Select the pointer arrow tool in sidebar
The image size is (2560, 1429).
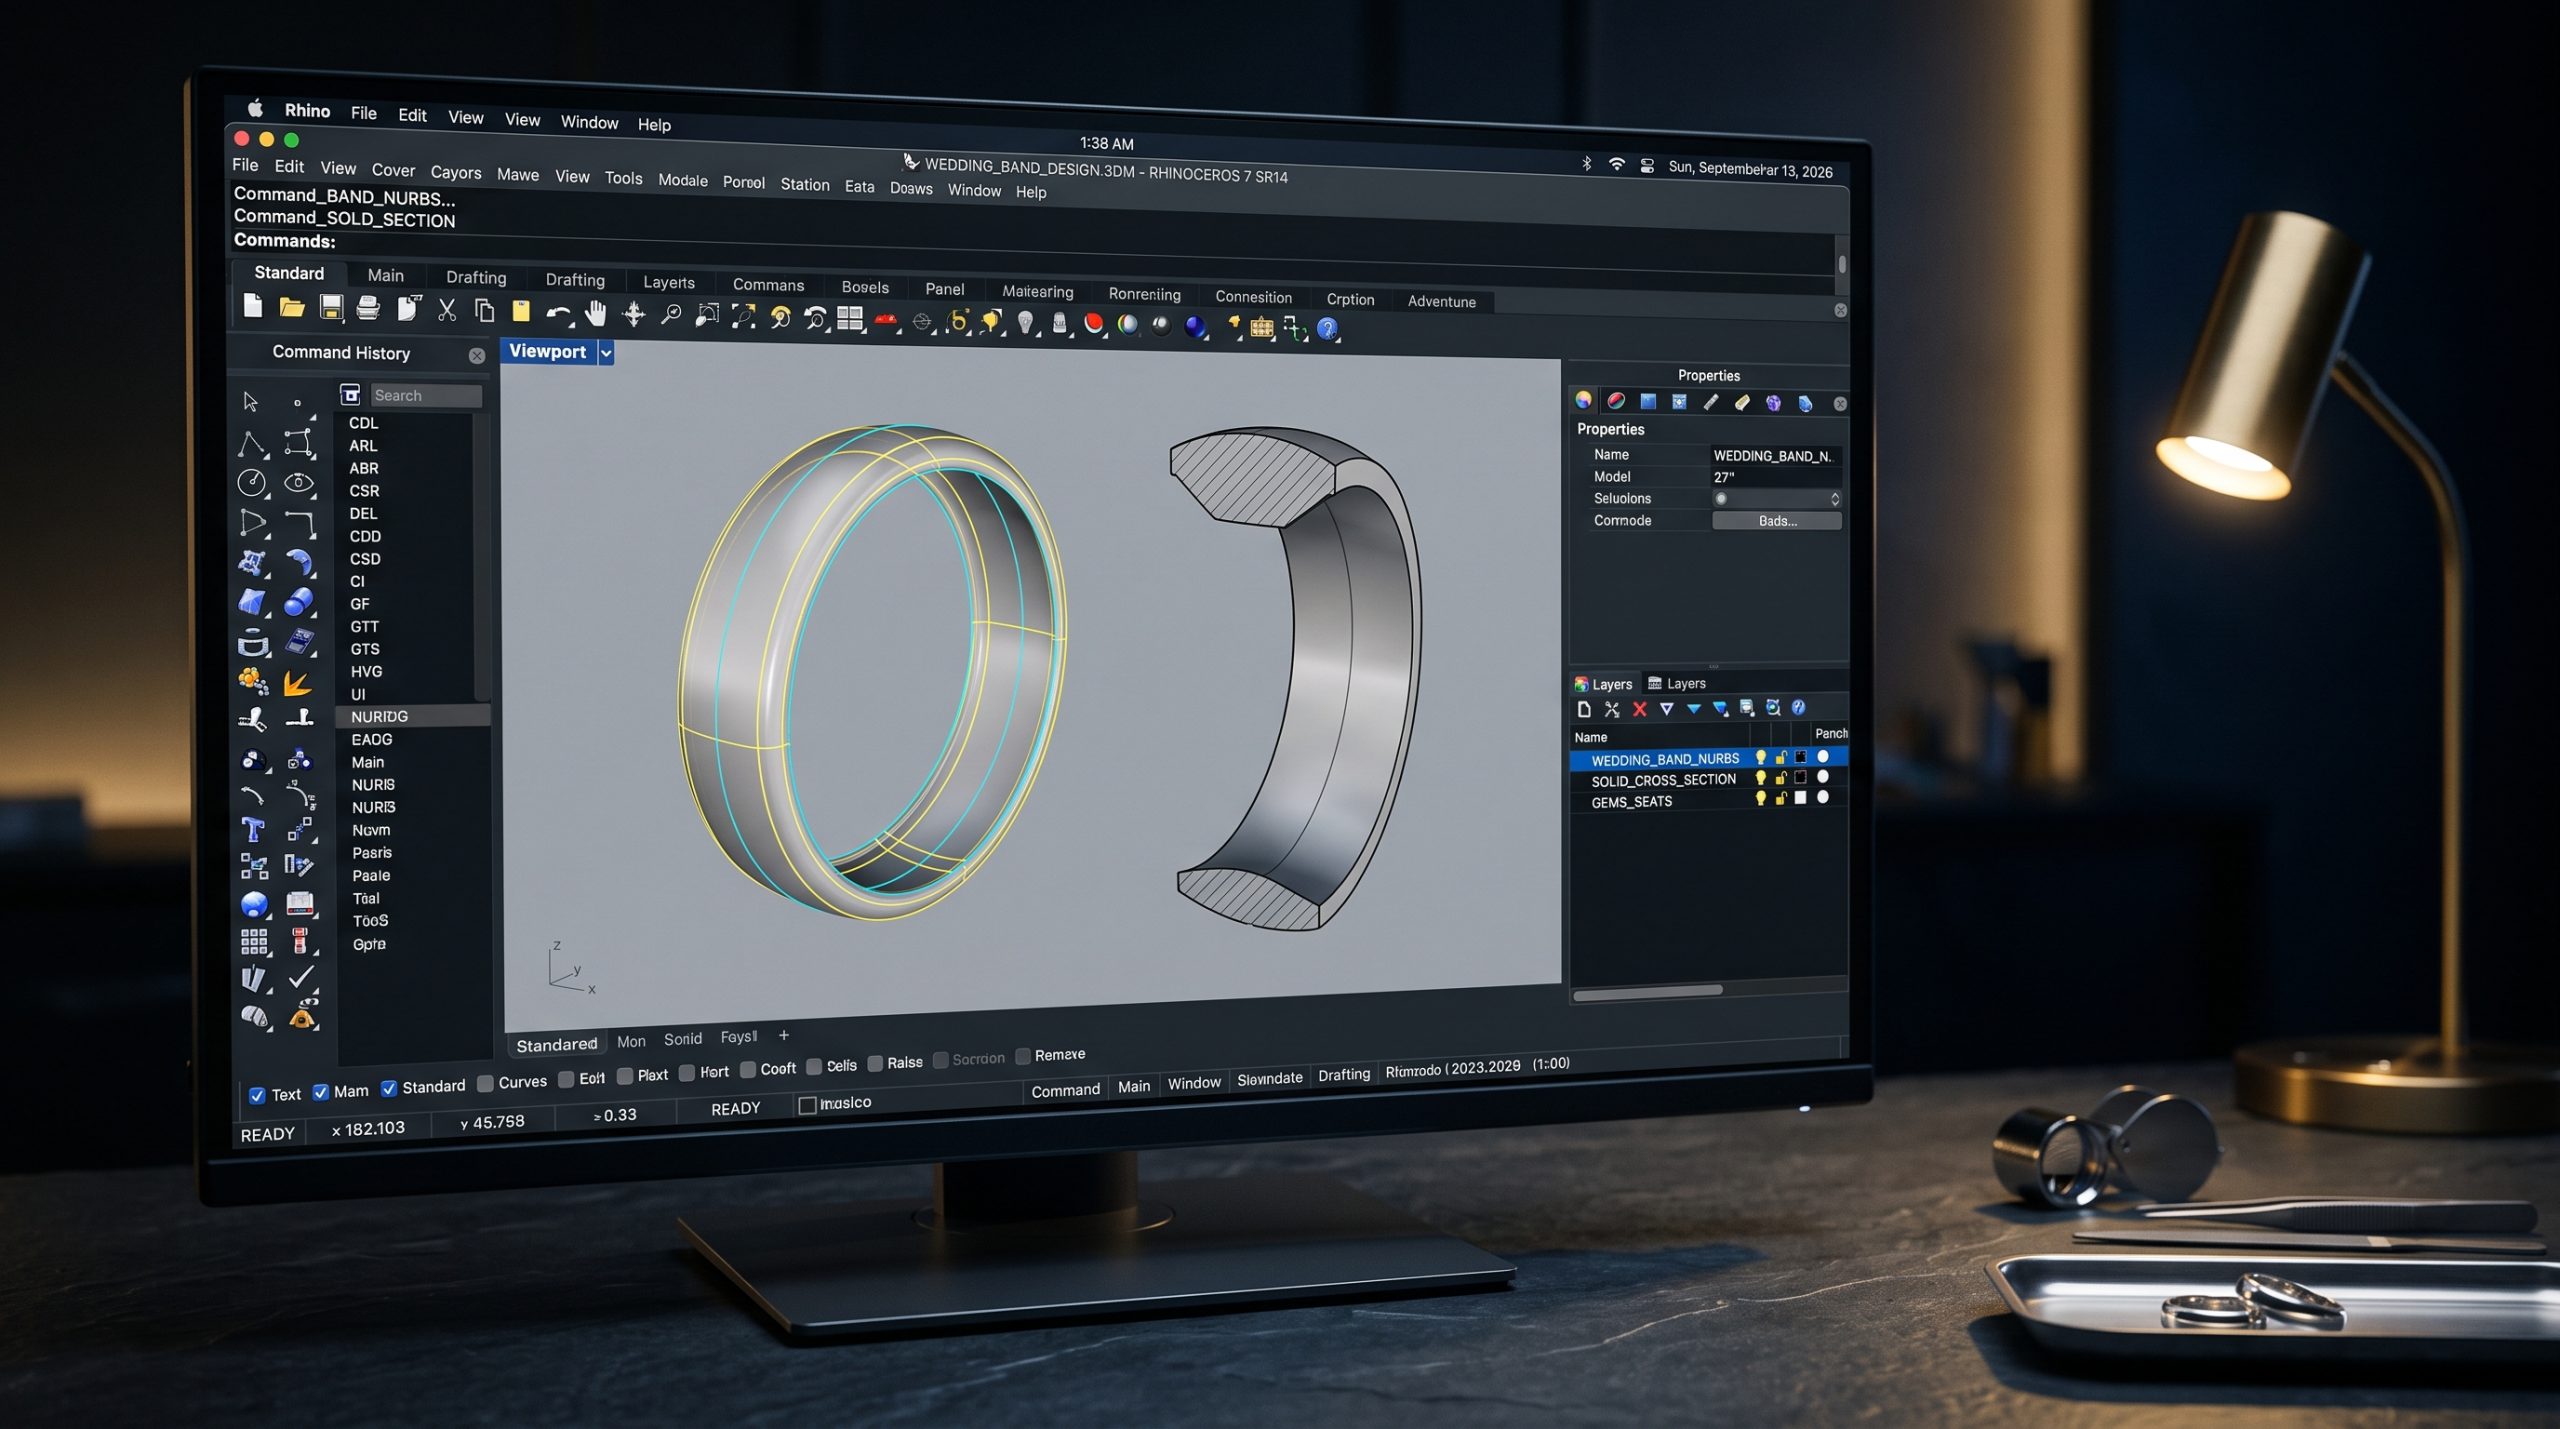[250, 401]
